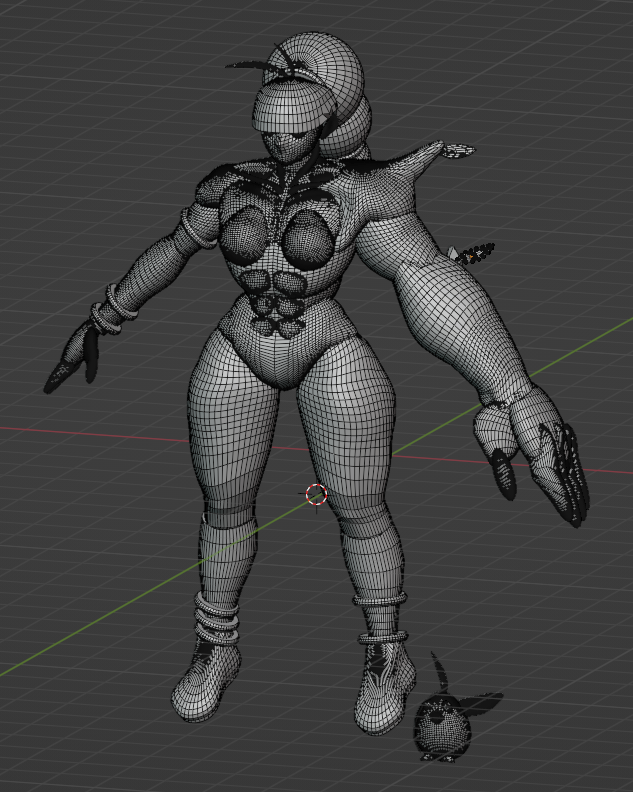Click the character's face mesh

(287, 148)
